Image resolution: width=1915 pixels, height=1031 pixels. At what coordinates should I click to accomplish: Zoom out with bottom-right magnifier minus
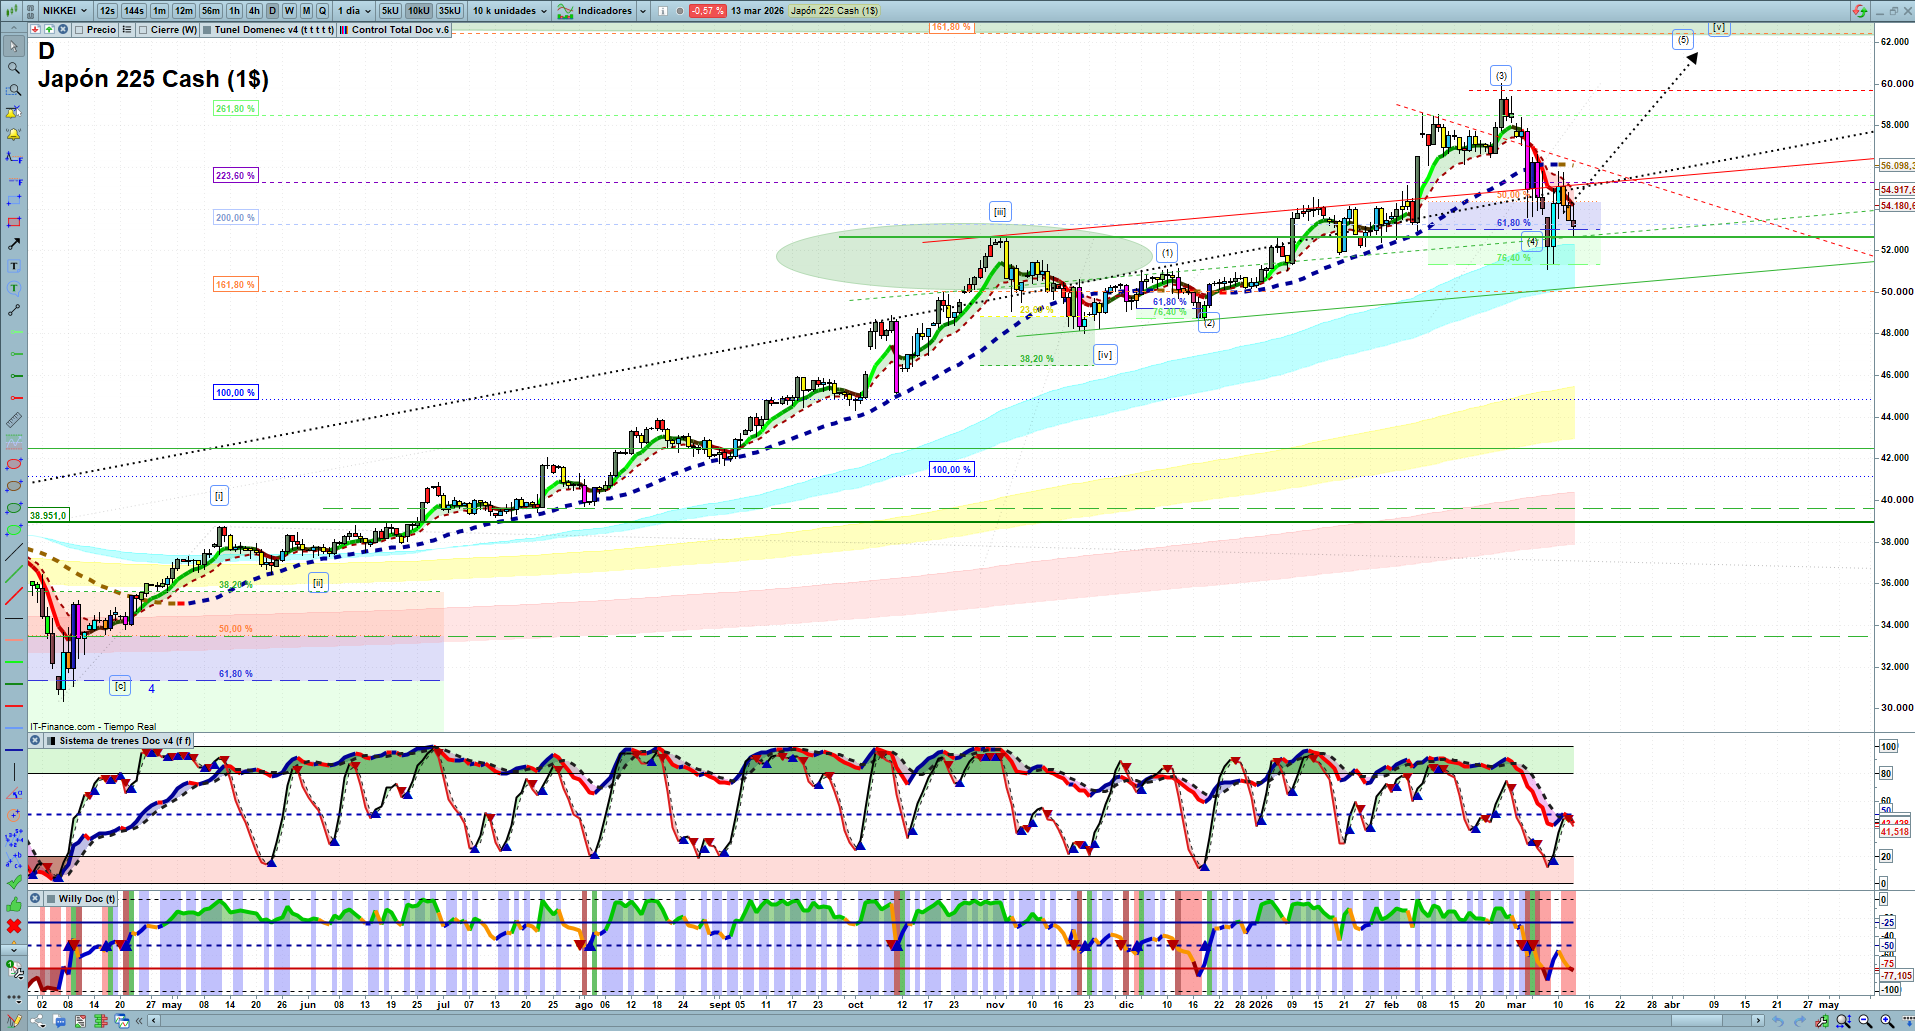coord(1865,1021)
